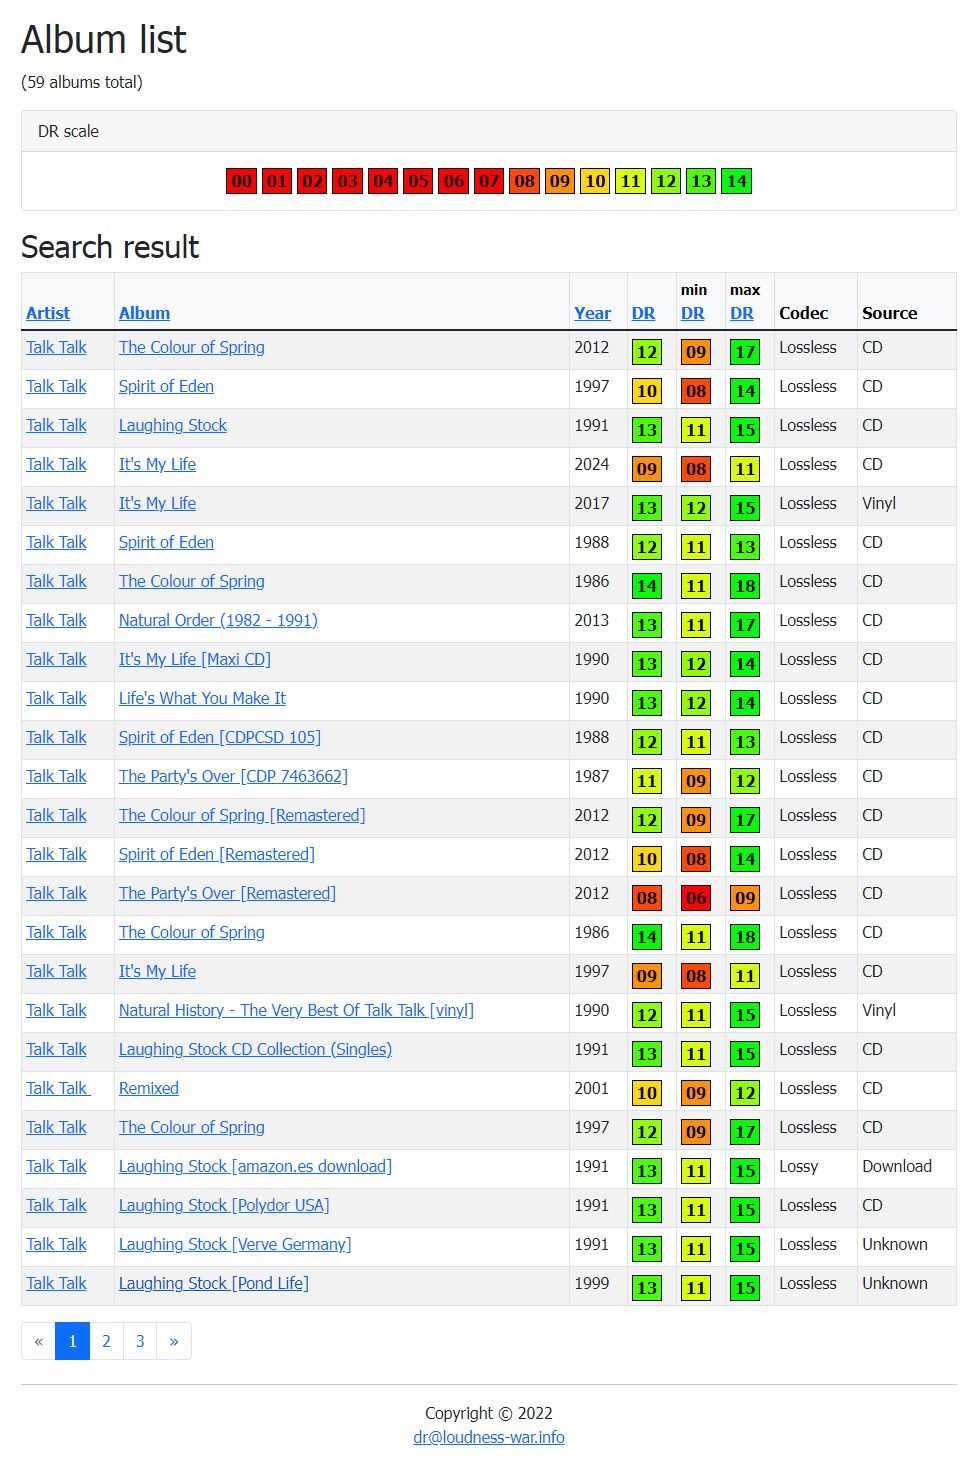The width and height of the screenshot is (974, 1467).
Task: Open the Remixed album link
Action: [149, 1088]
